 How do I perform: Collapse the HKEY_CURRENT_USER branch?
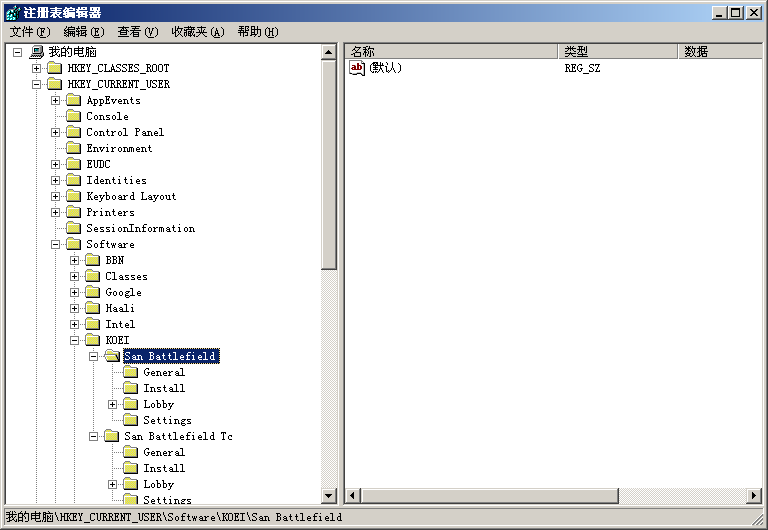[37, 84]
